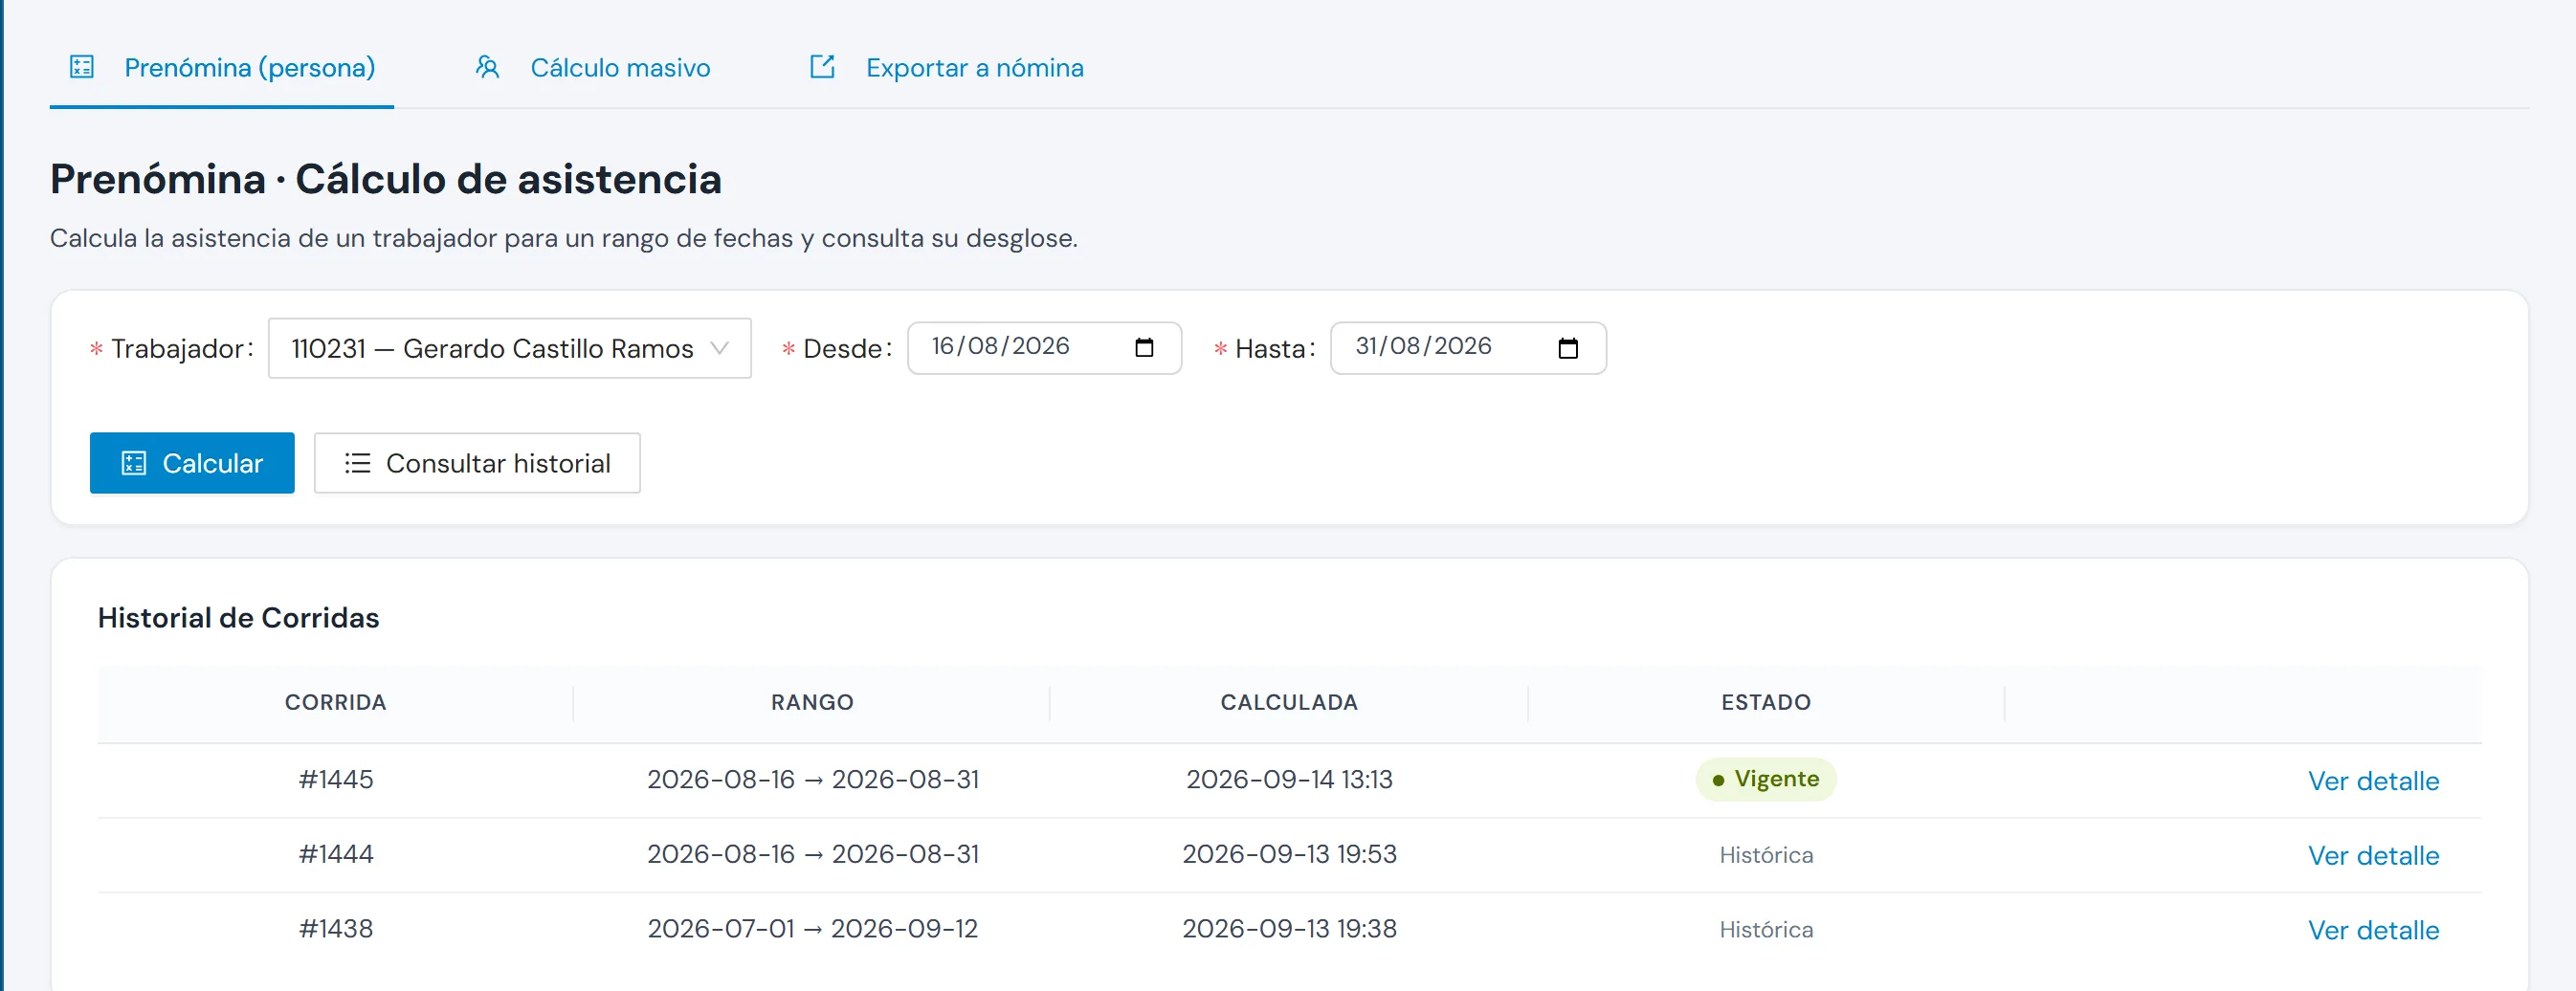Click the Hasta date field 31/08/2026
2576x991 pixels.
1468,348
